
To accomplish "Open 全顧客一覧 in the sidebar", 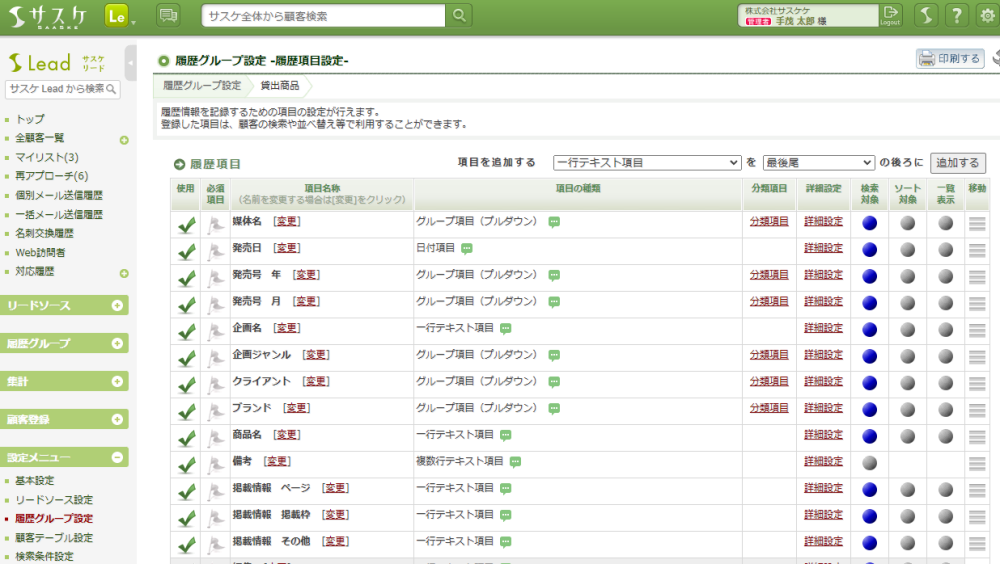I will (40, 138).
